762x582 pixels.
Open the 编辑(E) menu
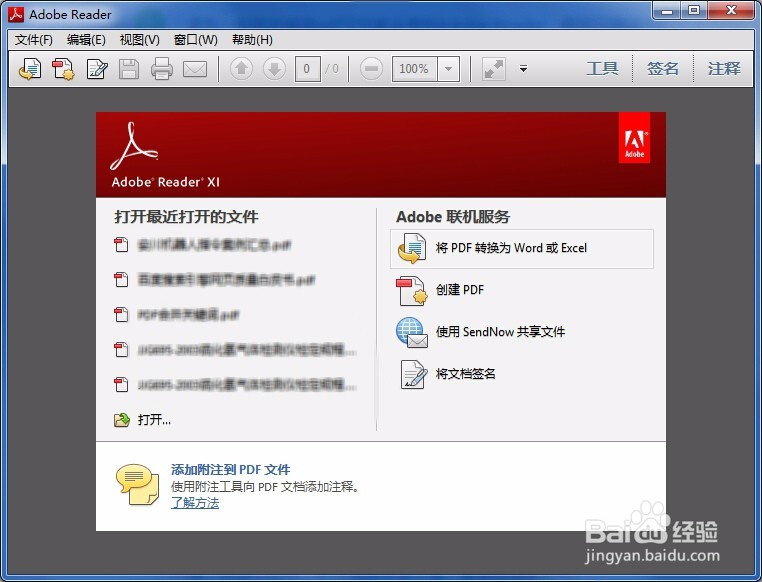(x=86, y=40)
